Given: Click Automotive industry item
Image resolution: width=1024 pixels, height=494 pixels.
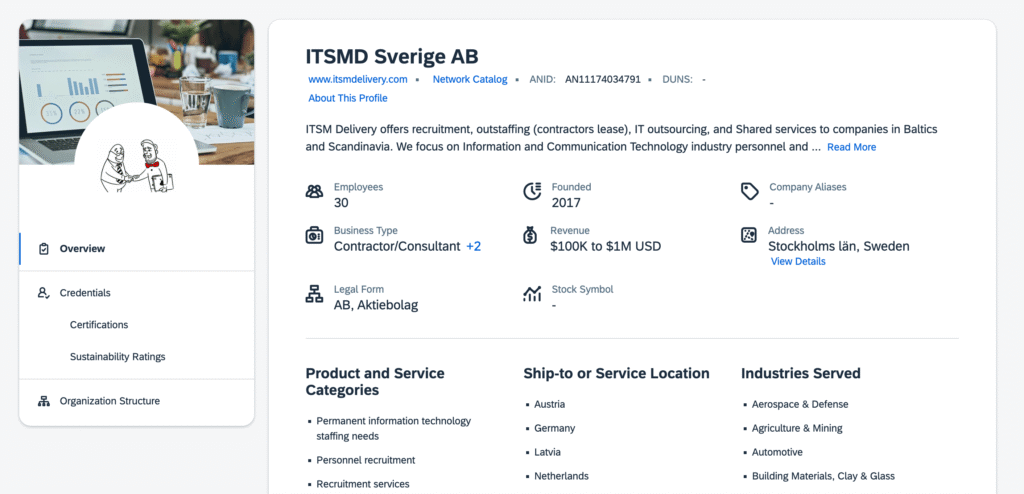Looking at the screenshot, I should tap(777, 452).
